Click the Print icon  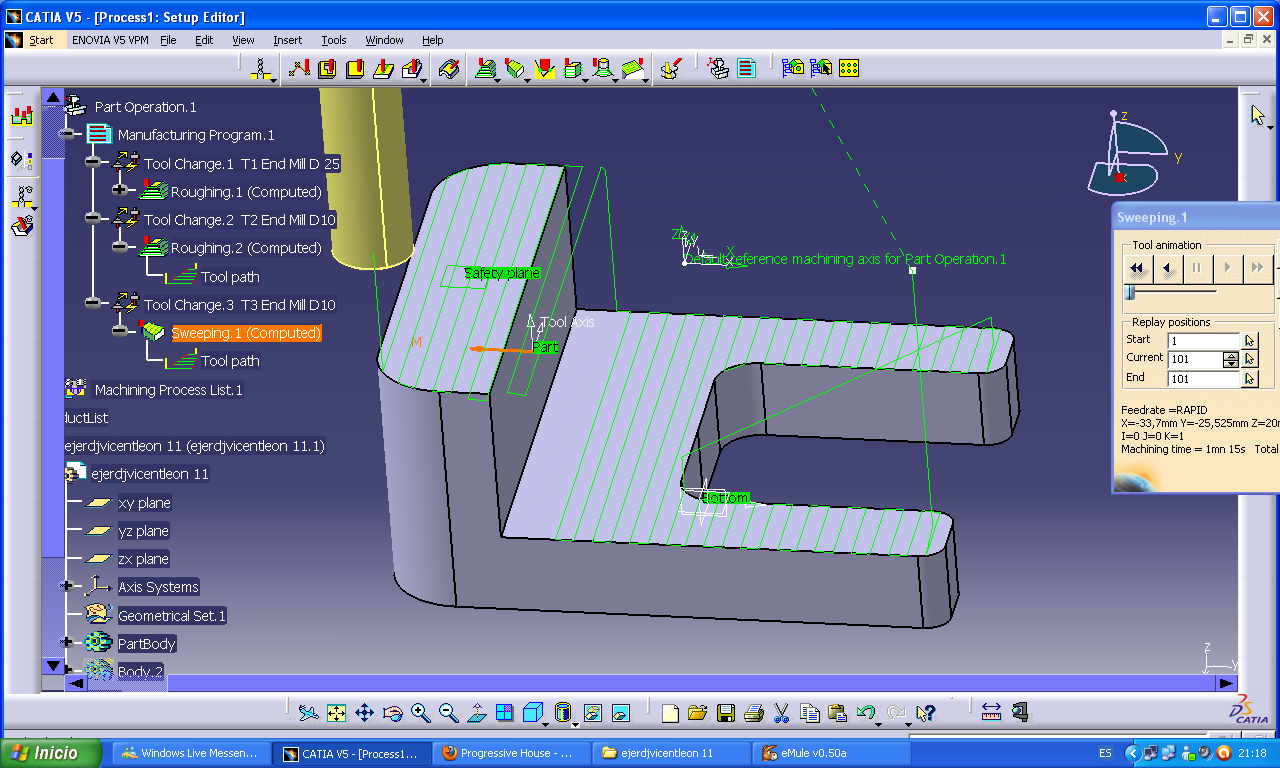coord(754,713)
